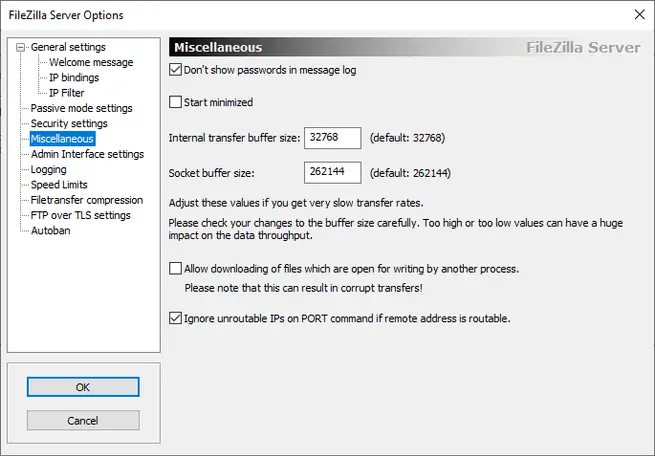Click the Internal transfer buffer size field
Viewport: 655px width, 456px height.
tap(333, 138)
